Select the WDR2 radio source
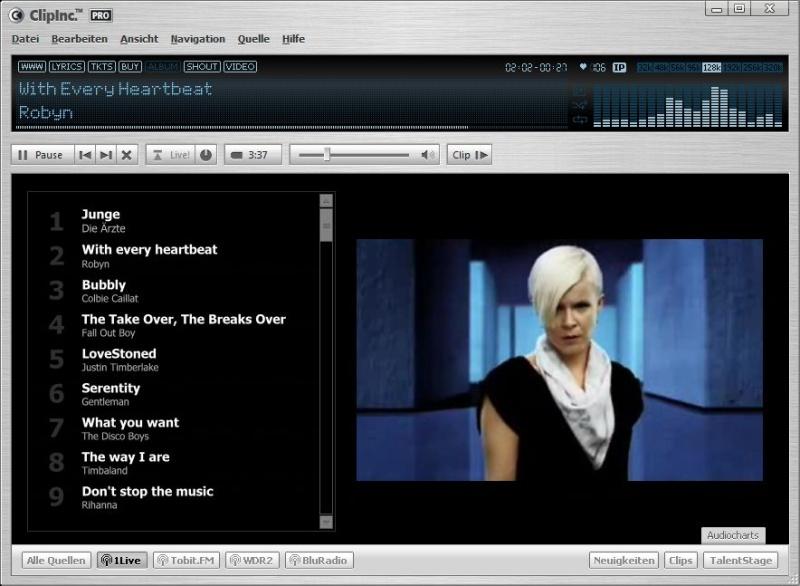This screenshot has width=800, height=586. [252, 560]
